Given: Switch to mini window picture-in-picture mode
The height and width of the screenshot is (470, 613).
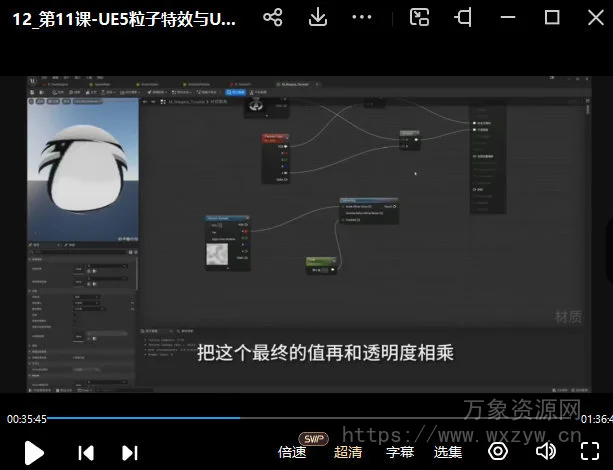Looking at the screenshot, I should [420, 18].
